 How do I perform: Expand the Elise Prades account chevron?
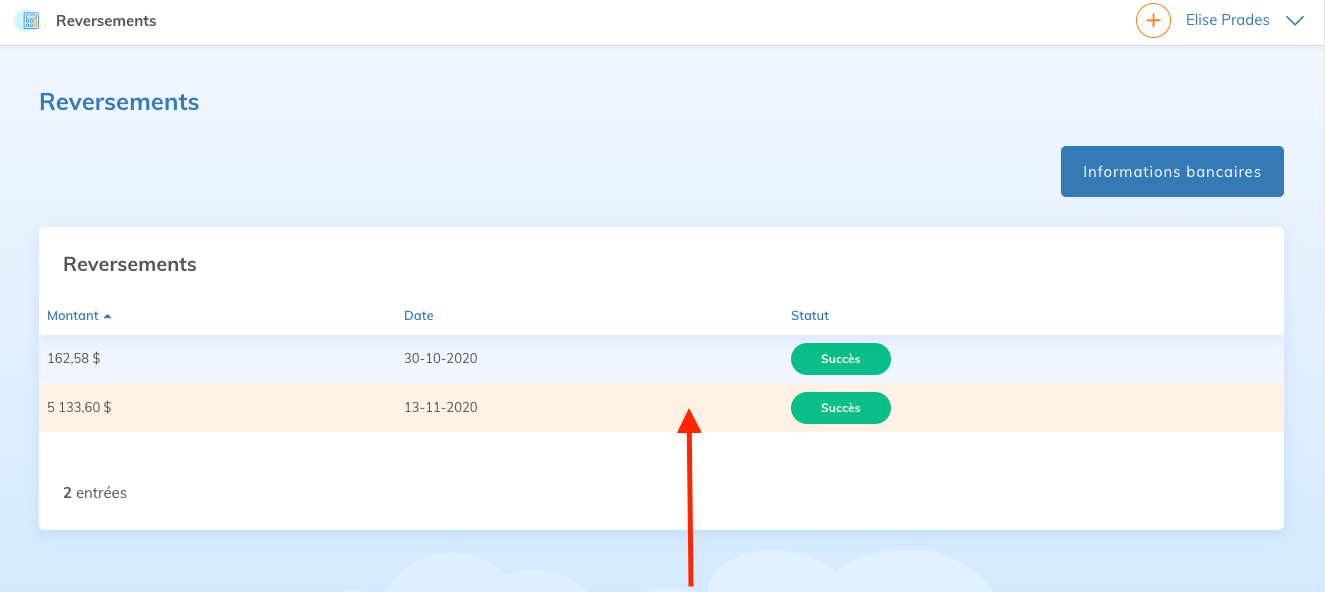(1295, 21)
